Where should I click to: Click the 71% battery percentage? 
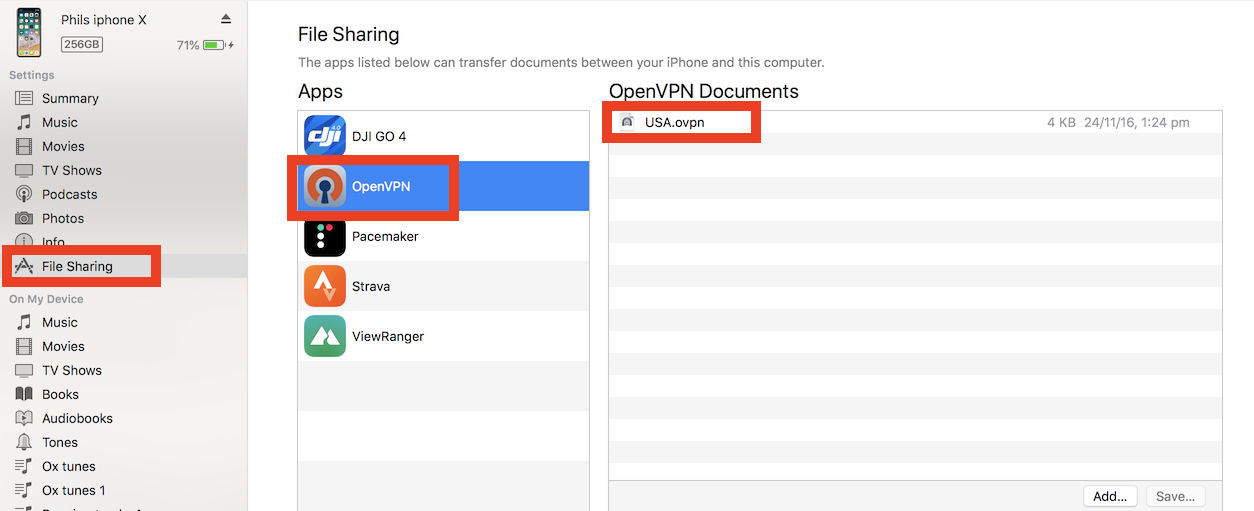tap(188, 45)
